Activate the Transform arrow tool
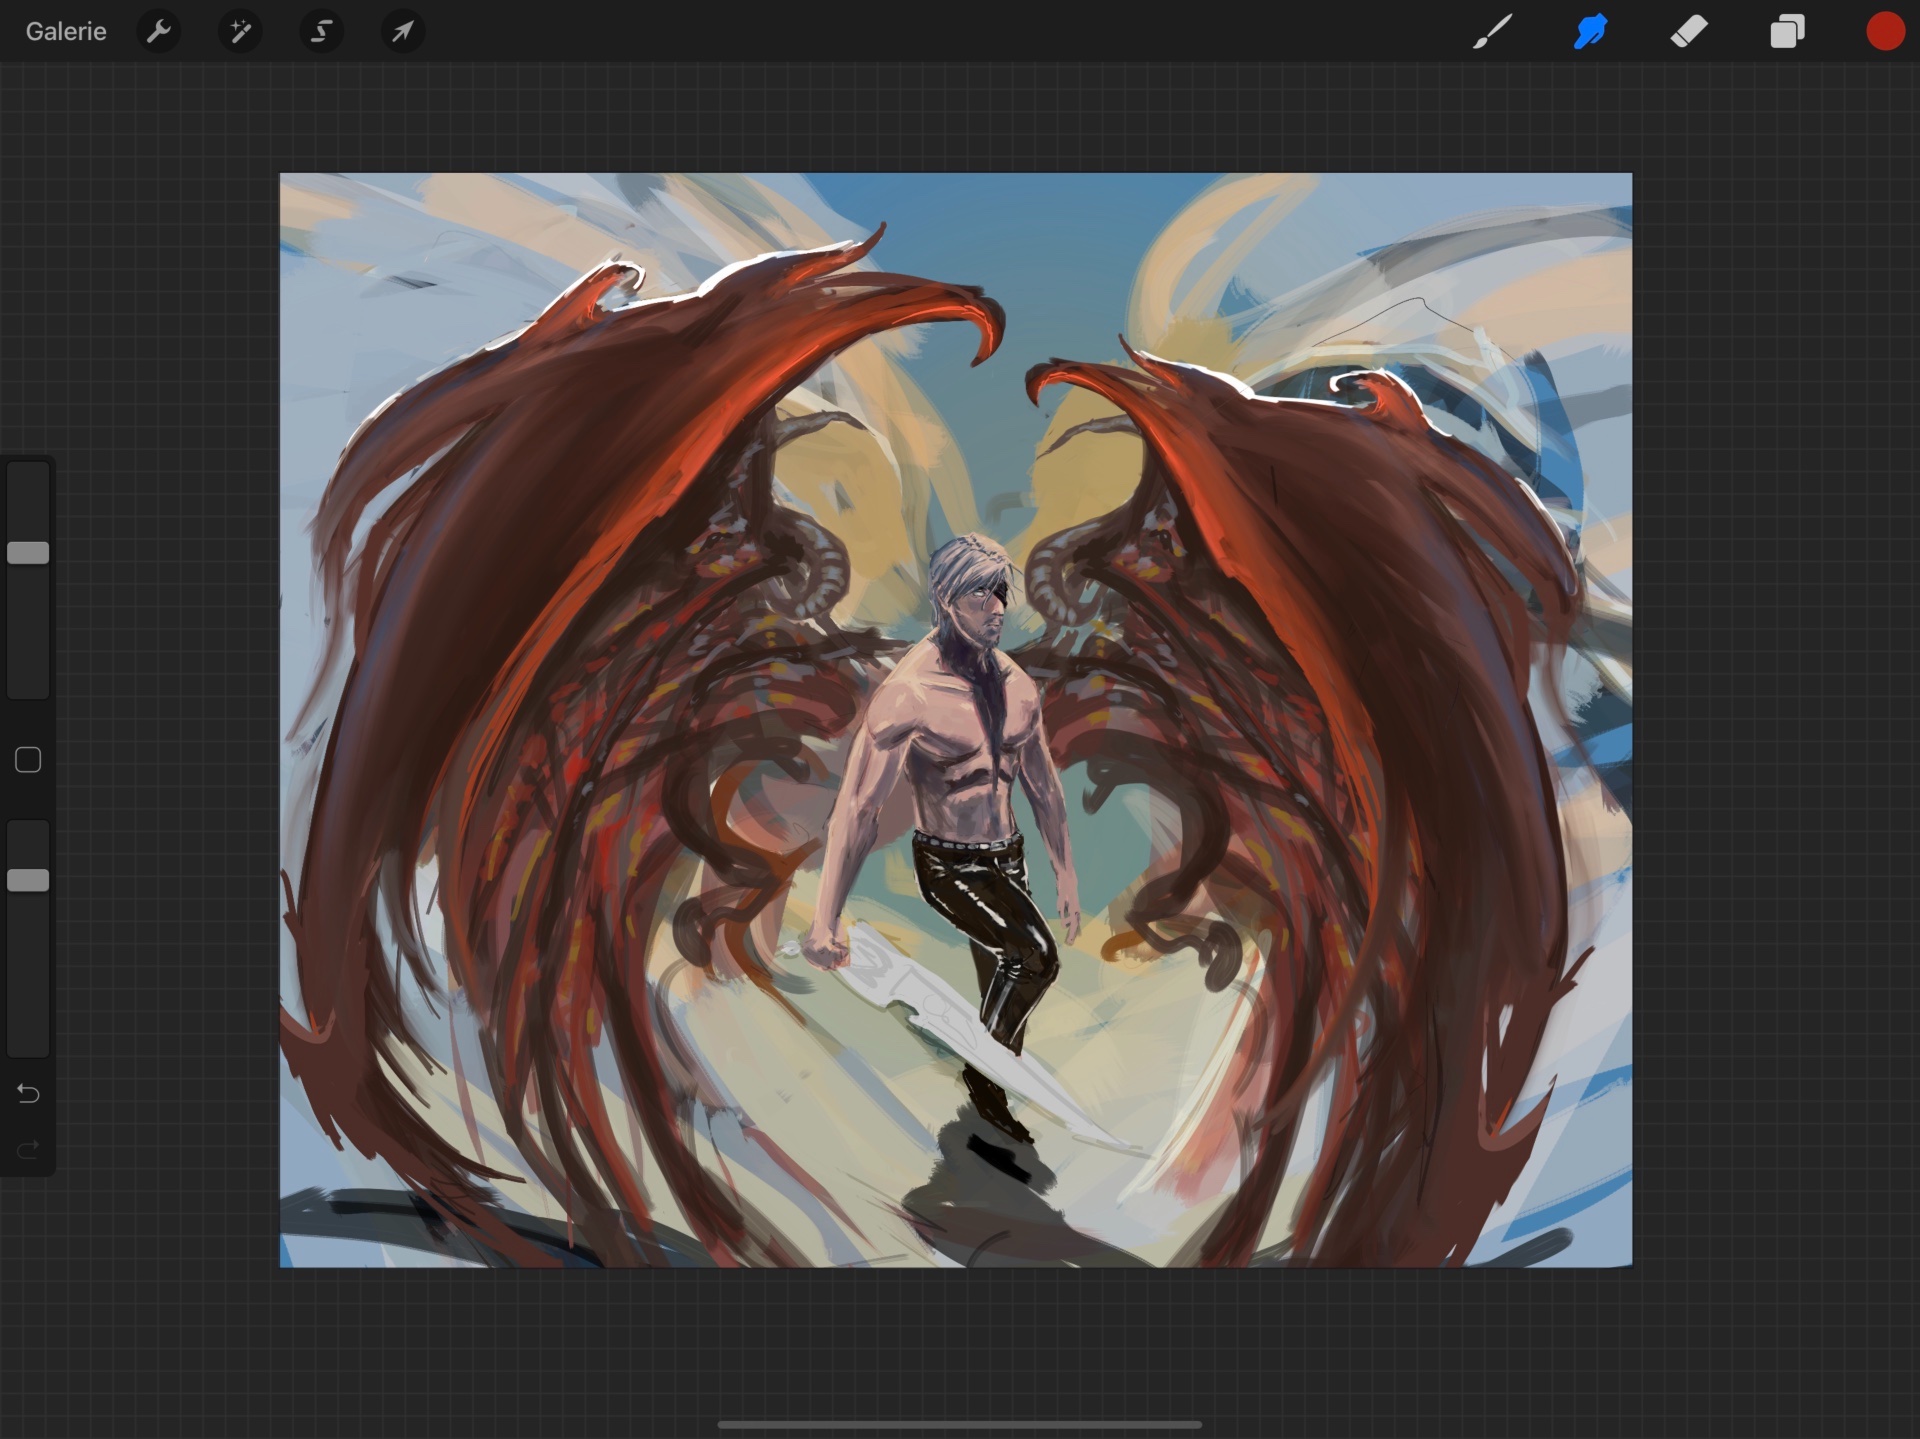The height and width of the screenshot is (1439, 1920). pyautogui.click(x=402, y=32)
